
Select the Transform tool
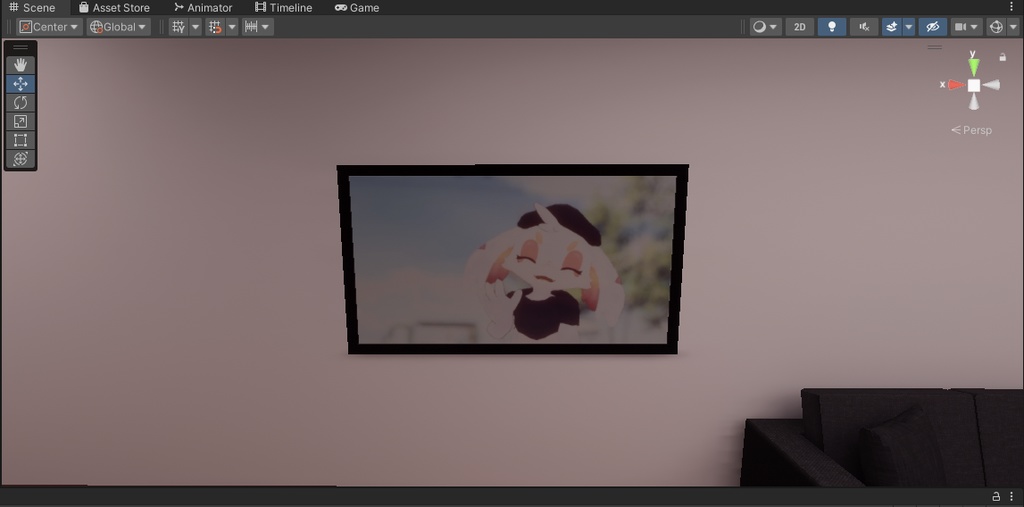(20, 159)
